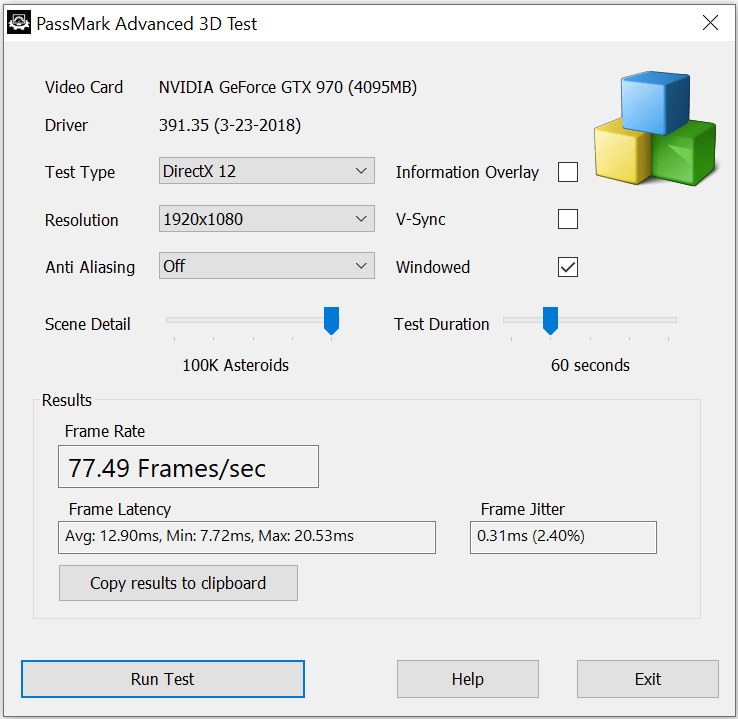Close the Advanced 3D Test window
738x719 pixels.
pyautogui.click(x=710, y=23)
